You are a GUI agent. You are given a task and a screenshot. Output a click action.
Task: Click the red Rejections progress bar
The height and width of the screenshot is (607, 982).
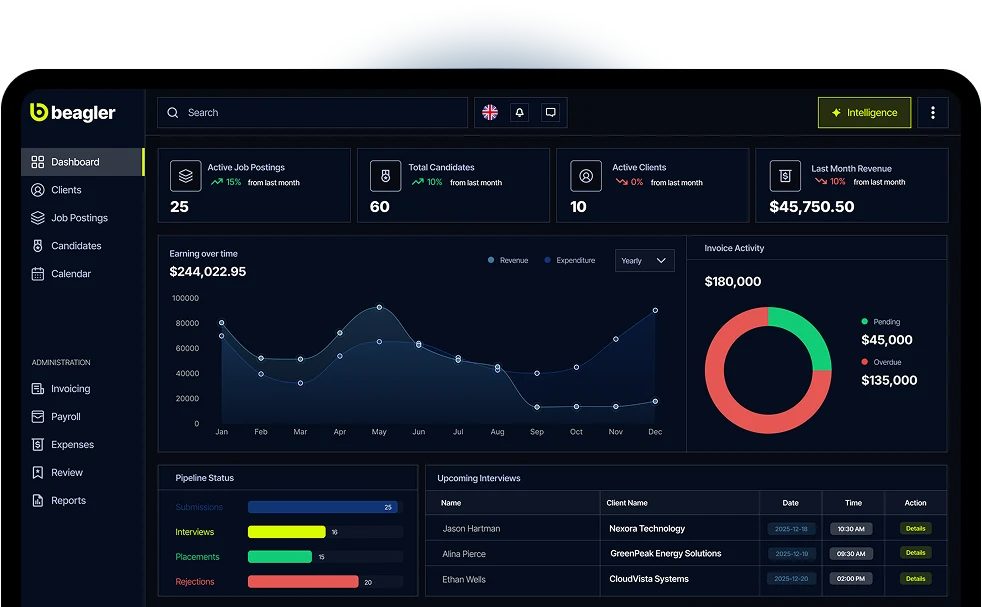point(303,582)
